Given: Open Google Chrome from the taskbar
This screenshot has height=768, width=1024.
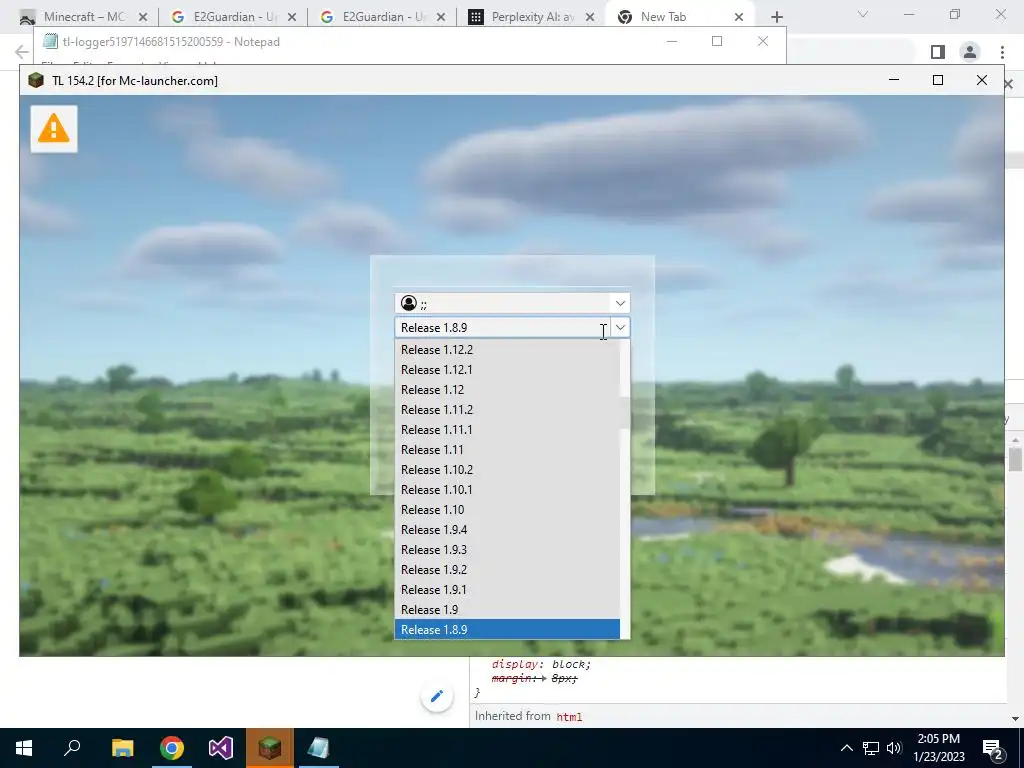Looking at the screenshot, I should [172, 748].
